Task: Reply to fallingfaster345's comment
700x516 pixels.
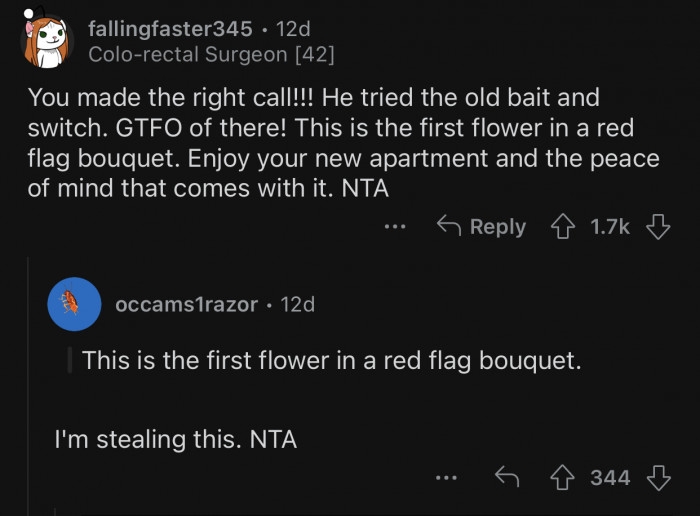Action: (482, 227)
